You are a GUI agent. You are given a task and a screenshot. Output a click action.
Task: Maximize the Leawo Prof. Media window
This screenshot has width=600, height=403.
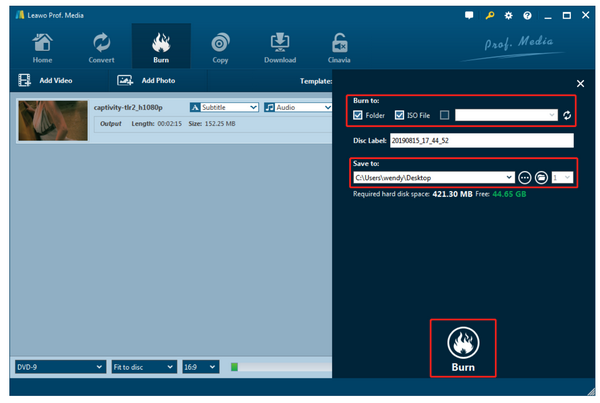pyautogui.click(x=567, y=16)
